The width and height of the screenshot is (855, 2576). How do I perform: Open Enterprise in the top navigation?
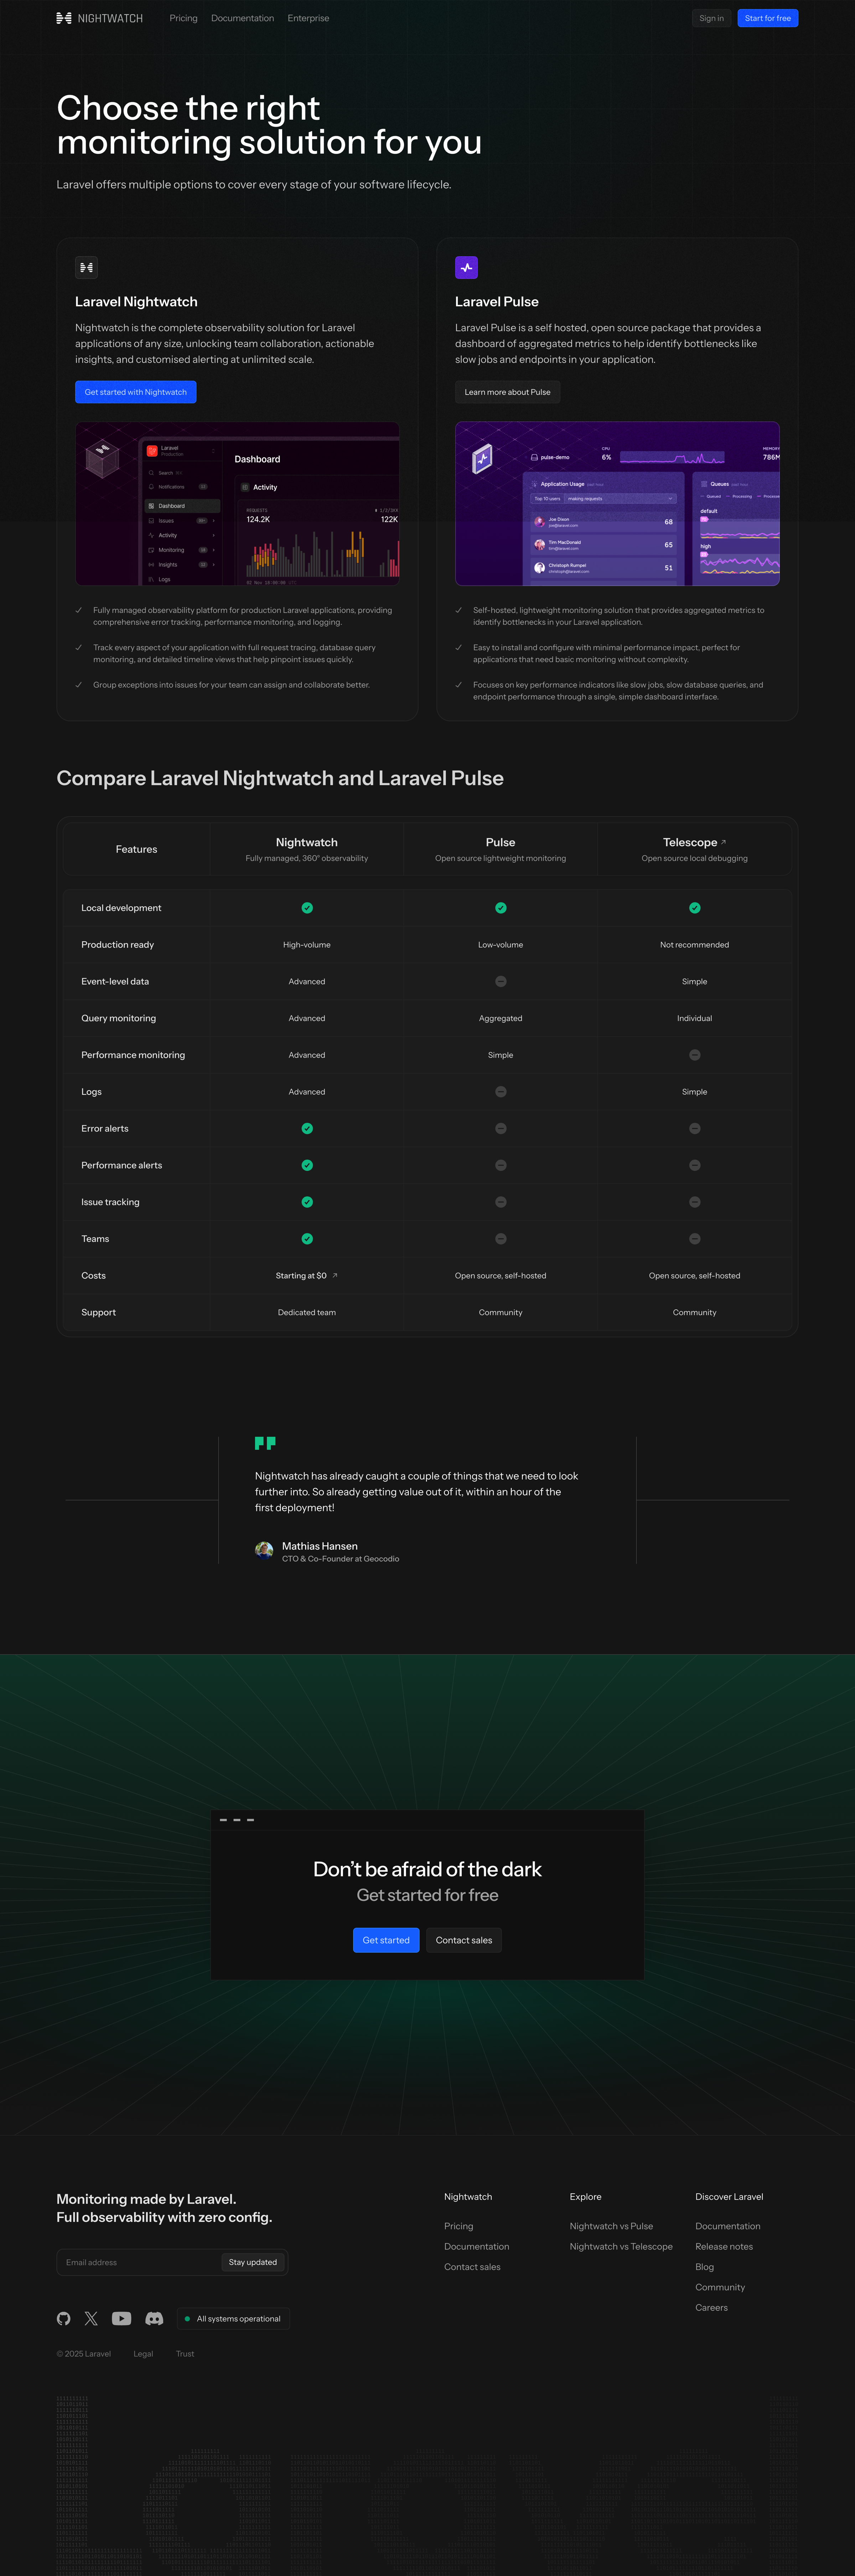click(308, 18)
